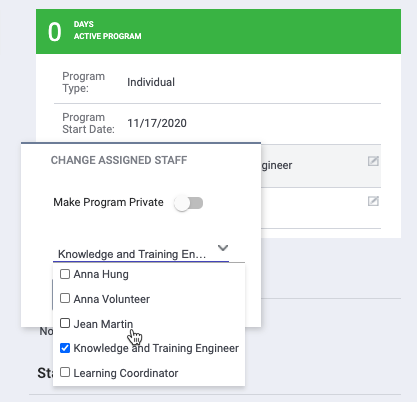Click the Change Assigned Staff heading
This screenshot has width=417, height=402.
pyautogui.click(x=119, y=160)
